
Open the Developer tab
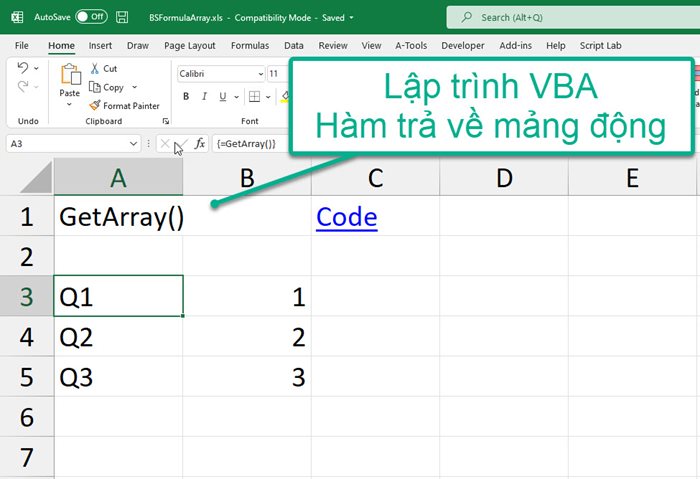click(462, 46)
